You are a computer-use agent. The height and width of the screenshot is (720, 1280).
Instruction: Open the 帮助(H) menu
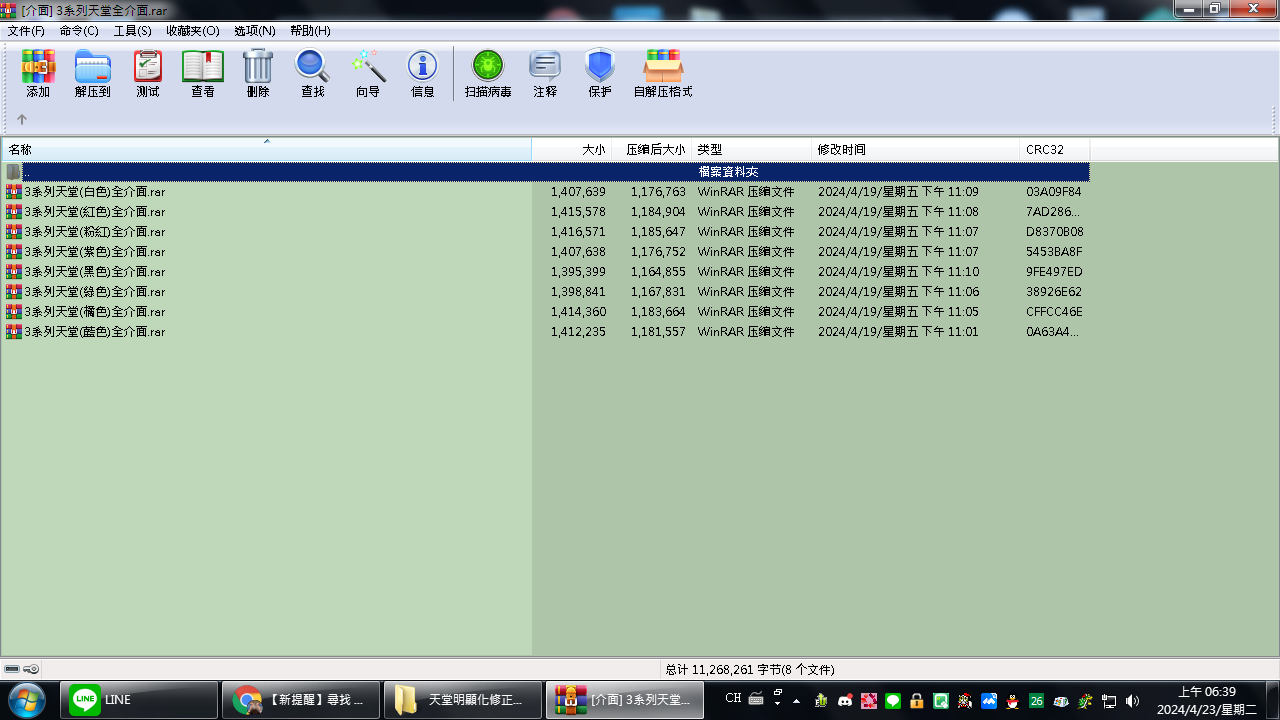pyautogui.click(x=310, y=31)
